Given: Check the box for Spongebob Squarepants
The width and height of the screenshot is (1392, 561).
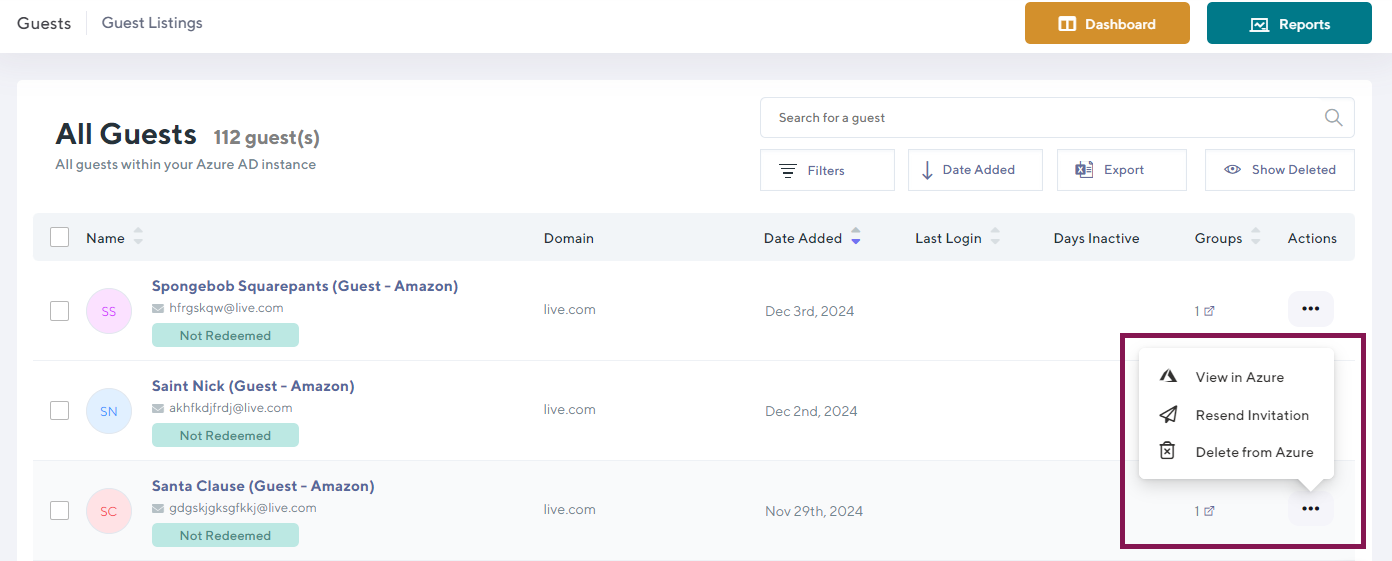Looking at the screenshot, I should coord(60,311).
